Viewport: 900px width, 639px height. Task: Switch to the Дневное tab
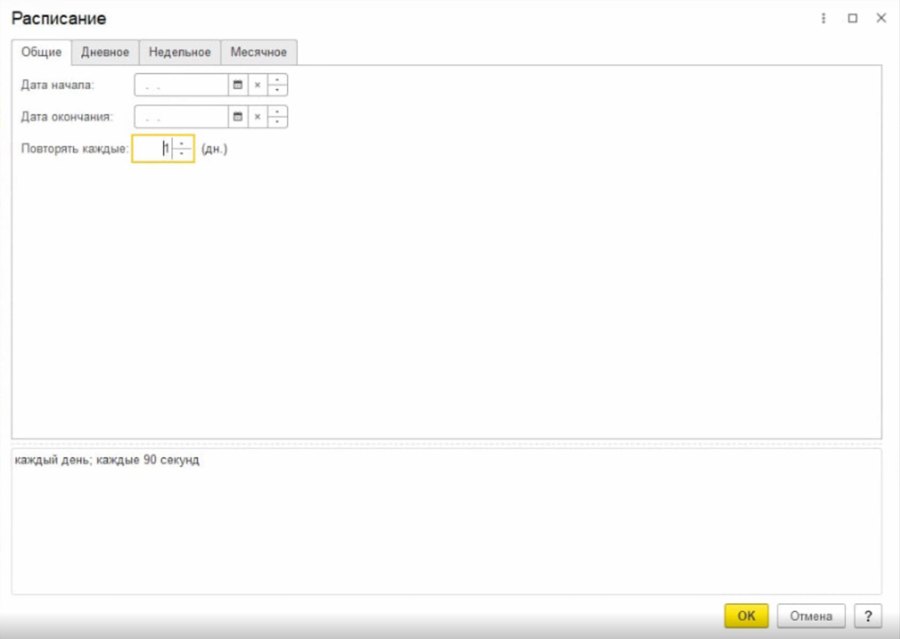coord(105,52)
